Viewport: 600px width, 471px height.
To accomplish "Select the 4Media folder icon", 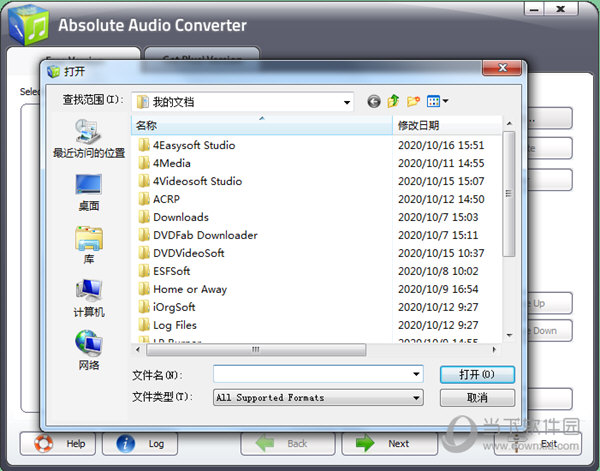I will (144, 163).
